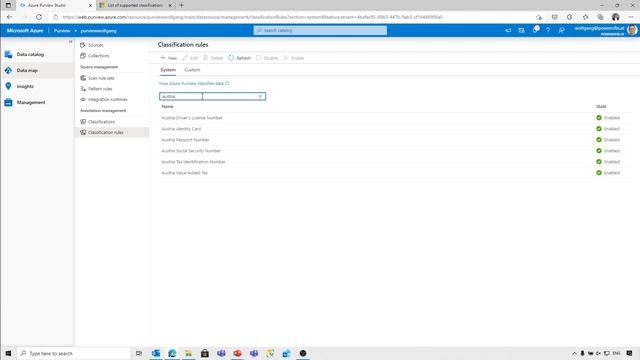This screenshot has width=640, height=360.
Task: Sort by the State column header
Action: click(601, 107)
